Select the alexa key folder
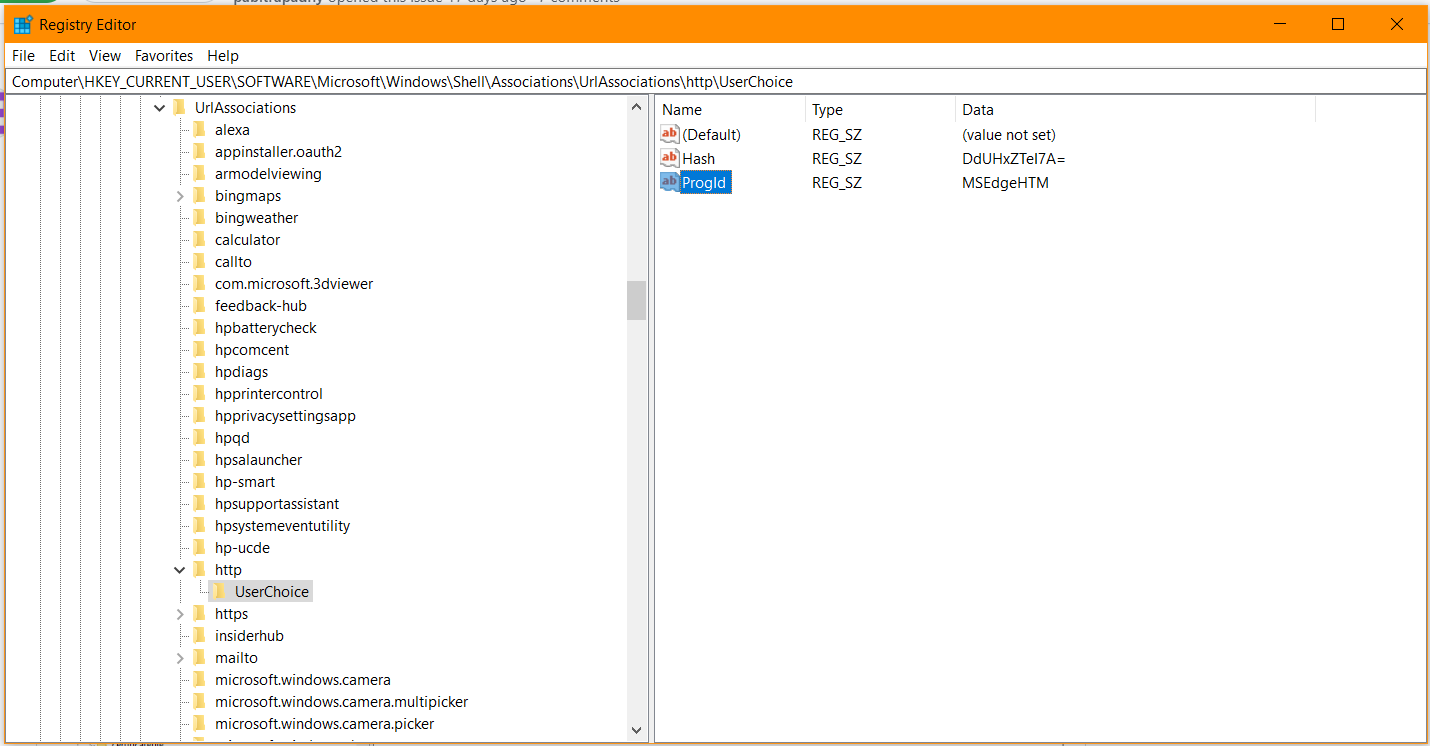 [x=232, y=129]
